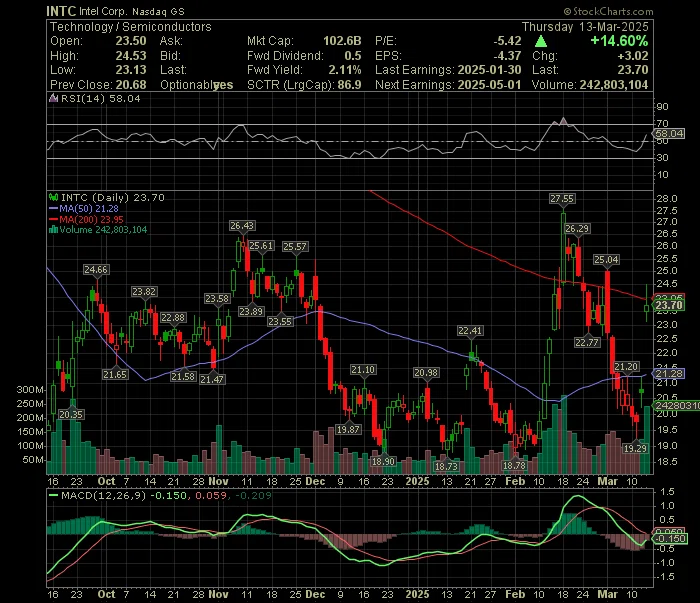Click the low price label 18.90
Image resolution: width=700 pixels, height=603 pixels.
tap(383, 461)
